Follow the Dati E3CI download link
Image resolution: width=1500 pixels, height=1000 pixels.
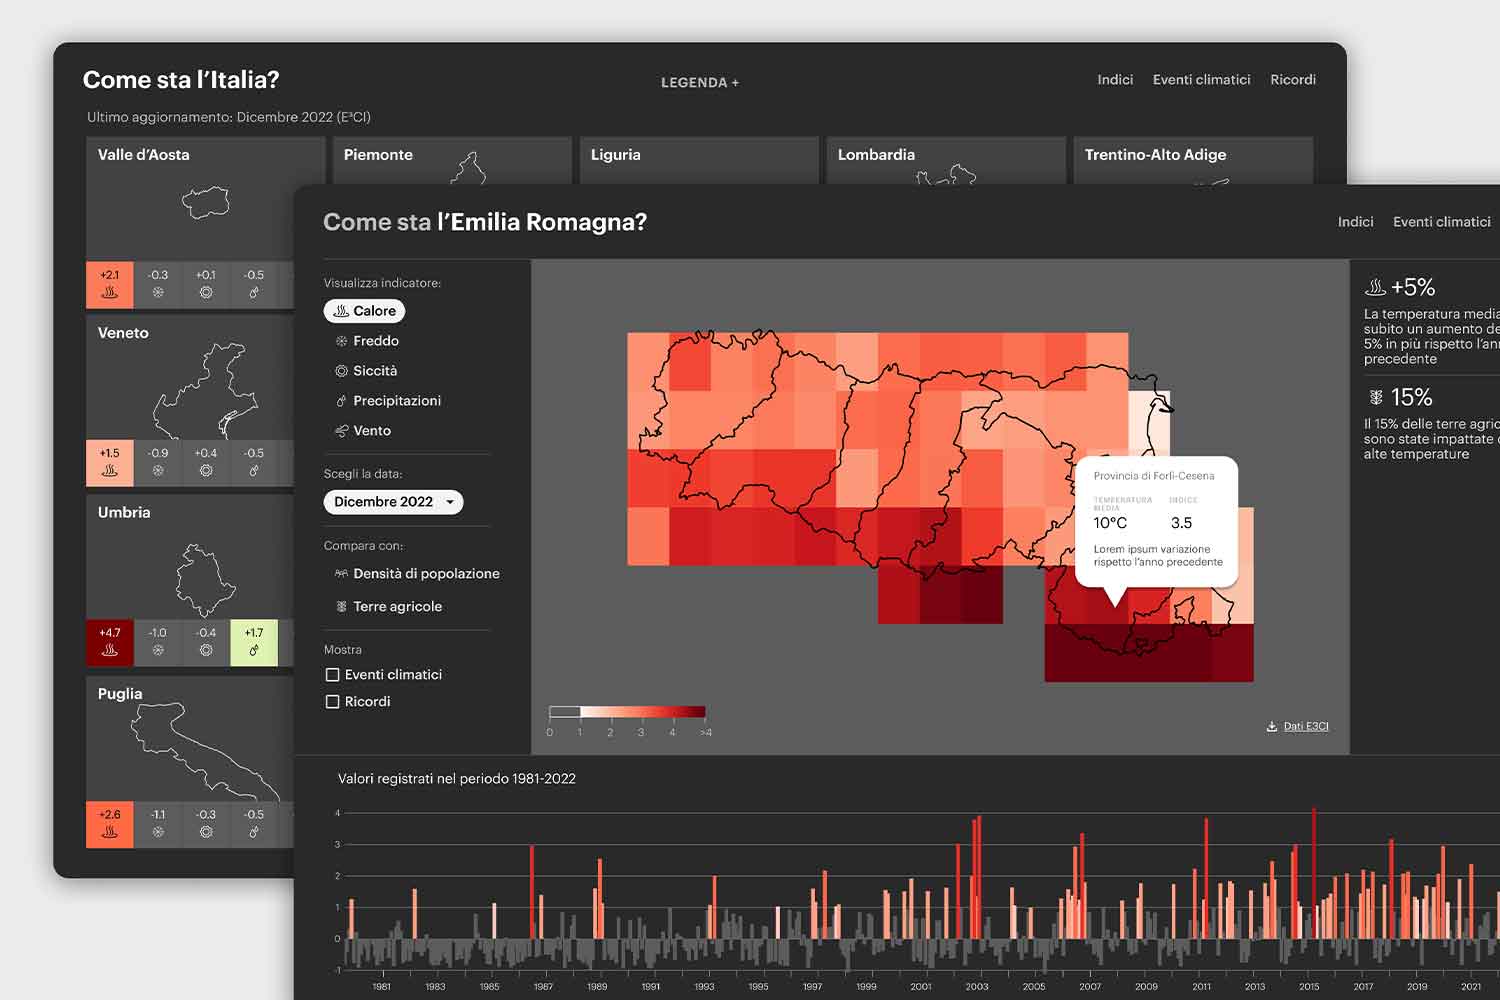pyautogui.click(x=1305, y=726)
